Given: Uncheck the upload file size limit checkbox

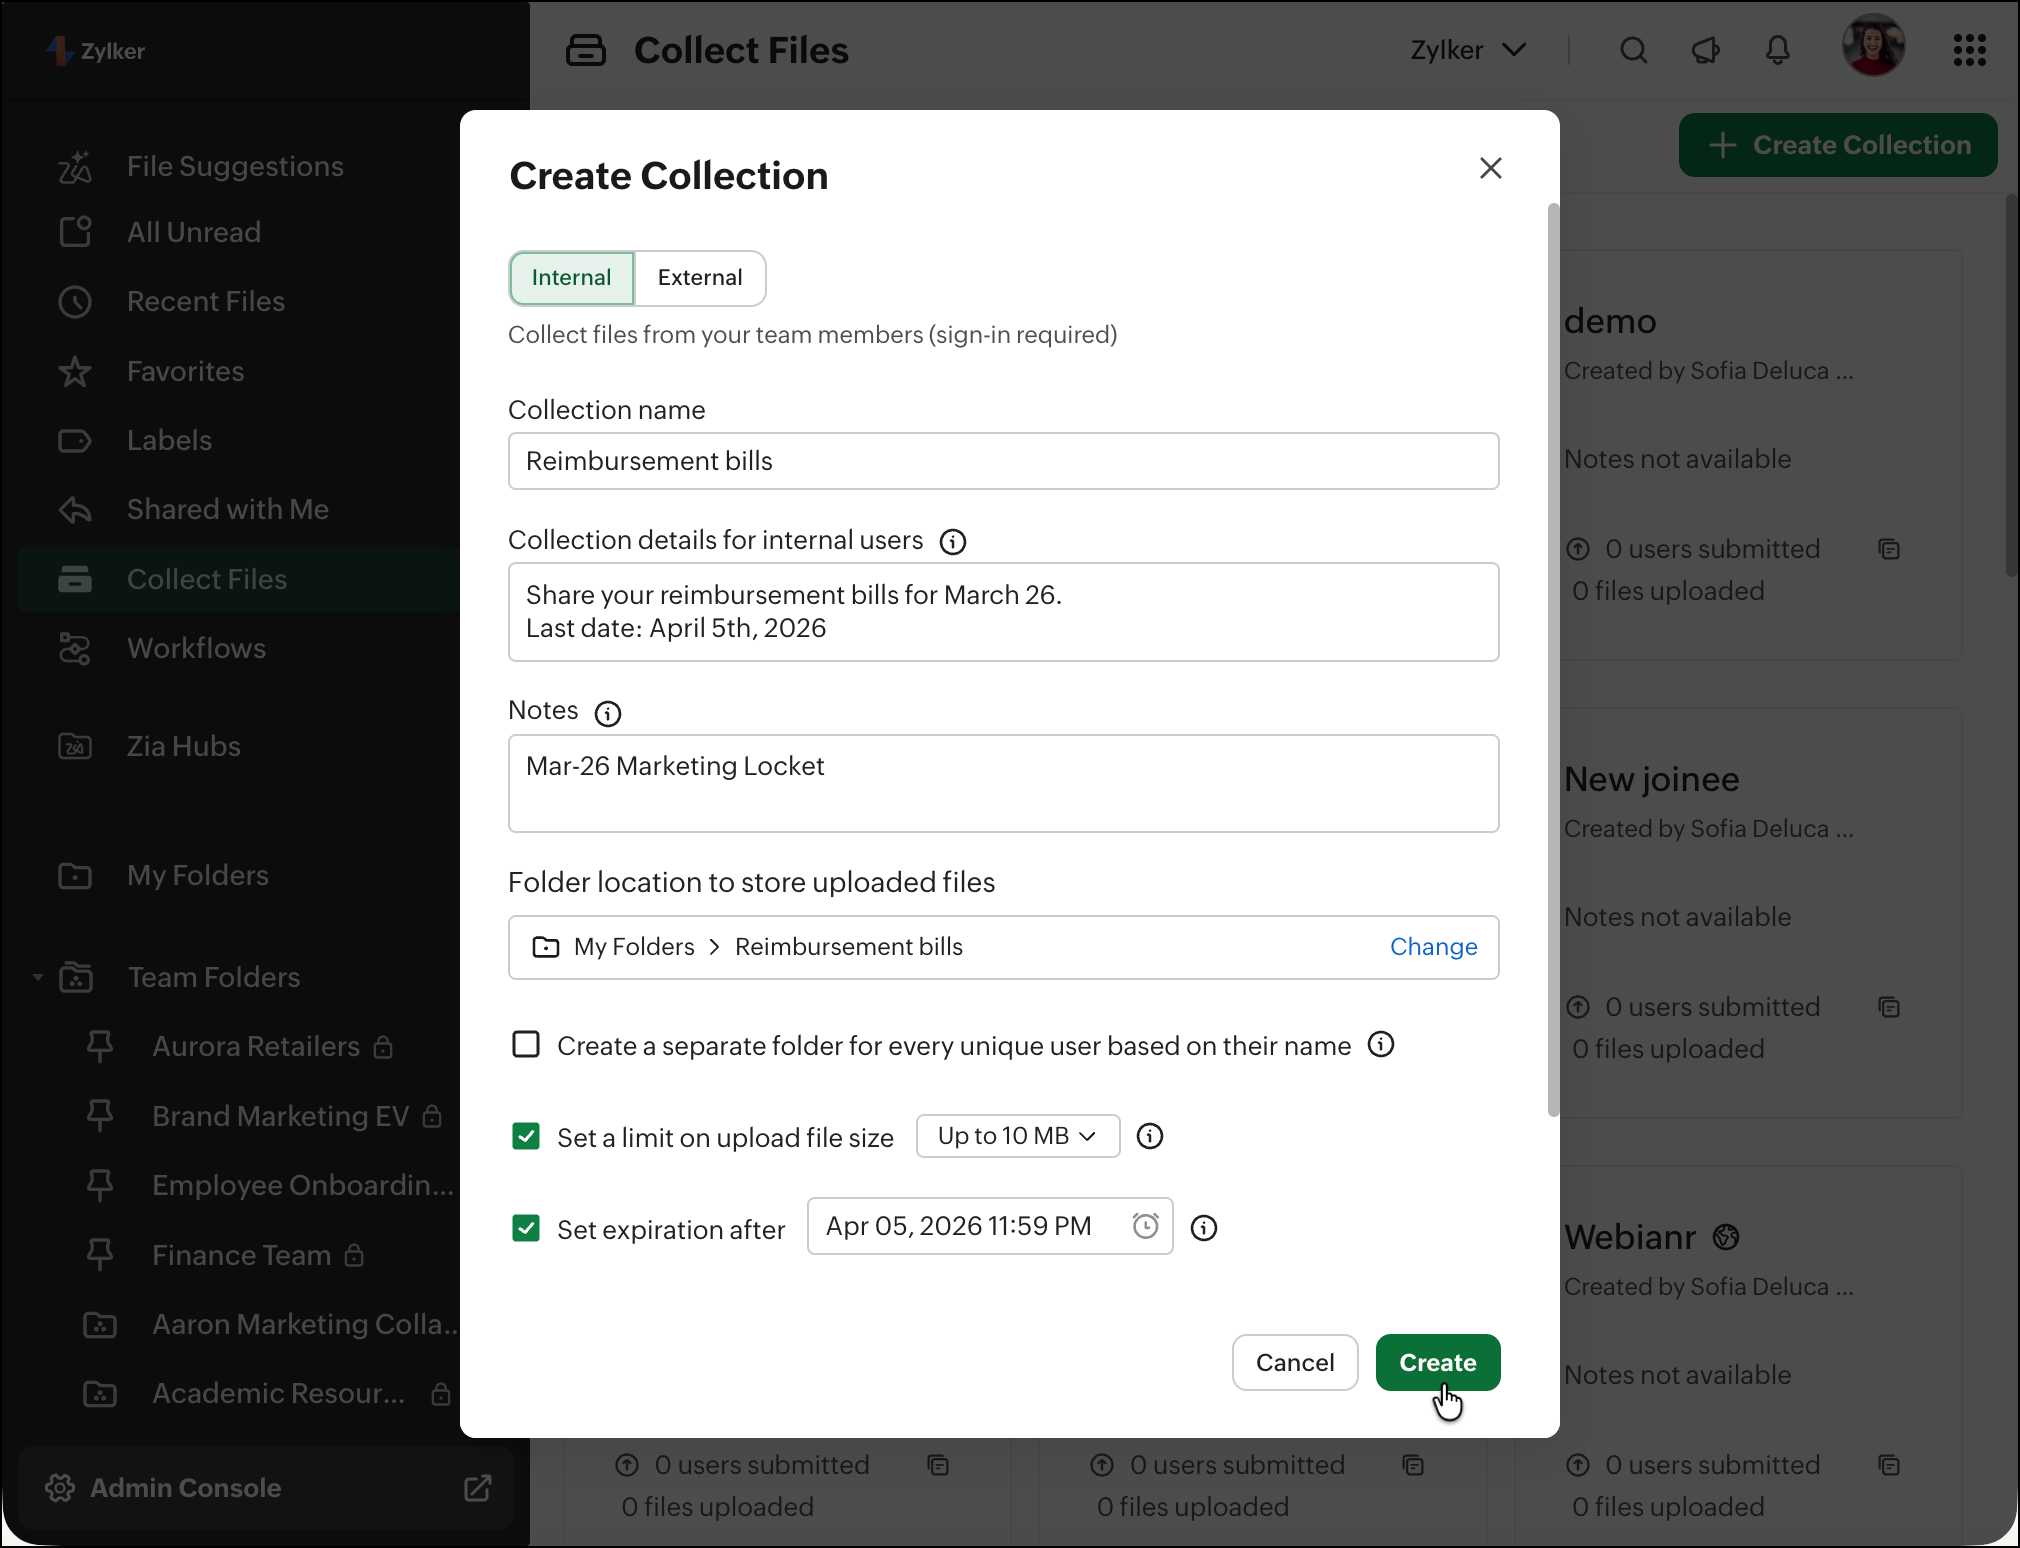Looking at the screenshot, I should [526, 1137].
